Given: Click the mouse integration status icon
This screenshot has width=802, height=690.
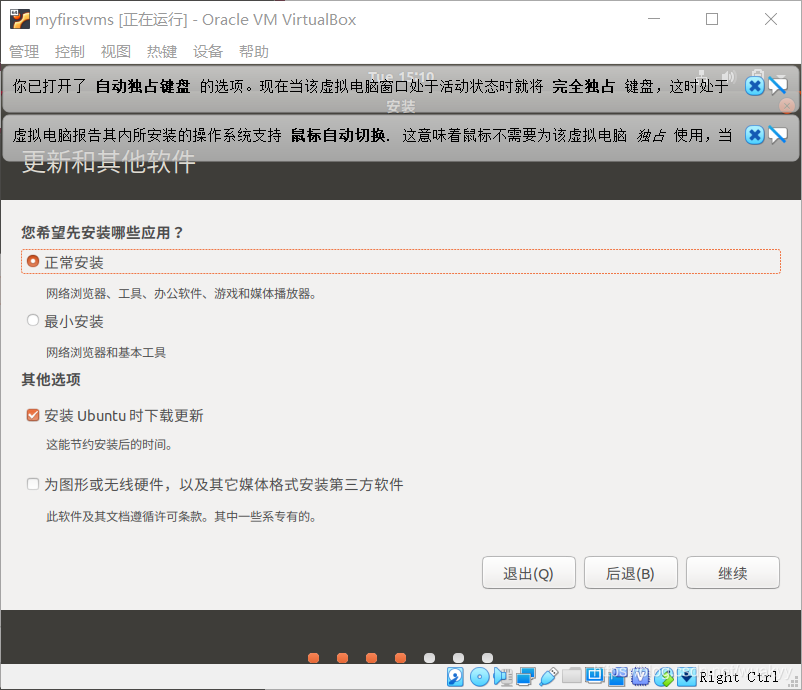Looking at the screenshot, I should click(x=663, y=677).
